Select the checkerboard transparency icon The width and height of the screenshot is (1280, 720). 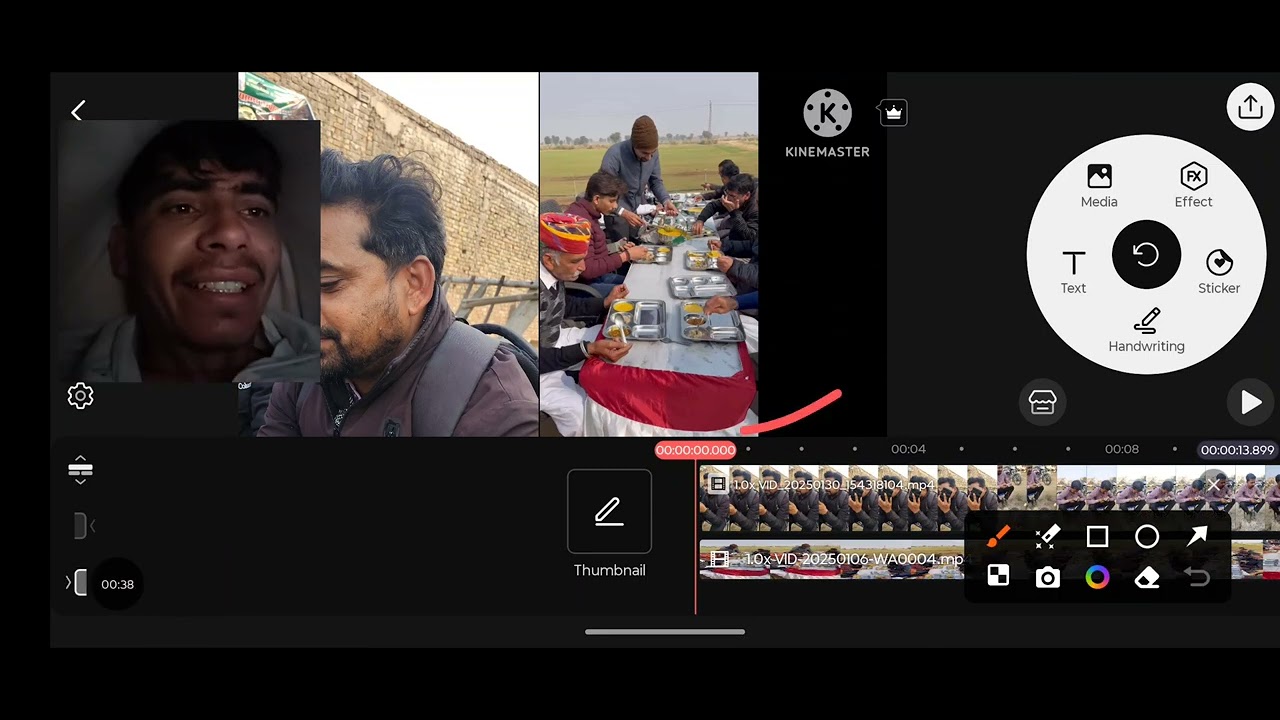click(x=998, y=576)
